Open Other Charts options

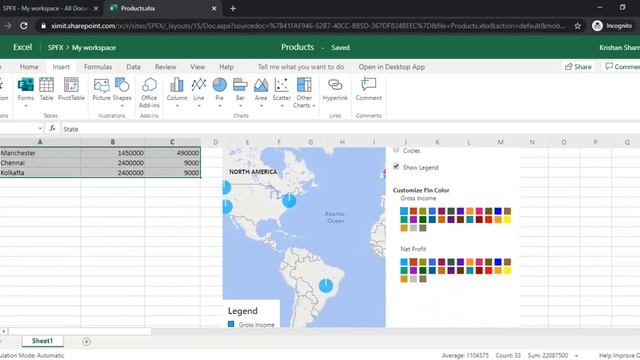304,93
